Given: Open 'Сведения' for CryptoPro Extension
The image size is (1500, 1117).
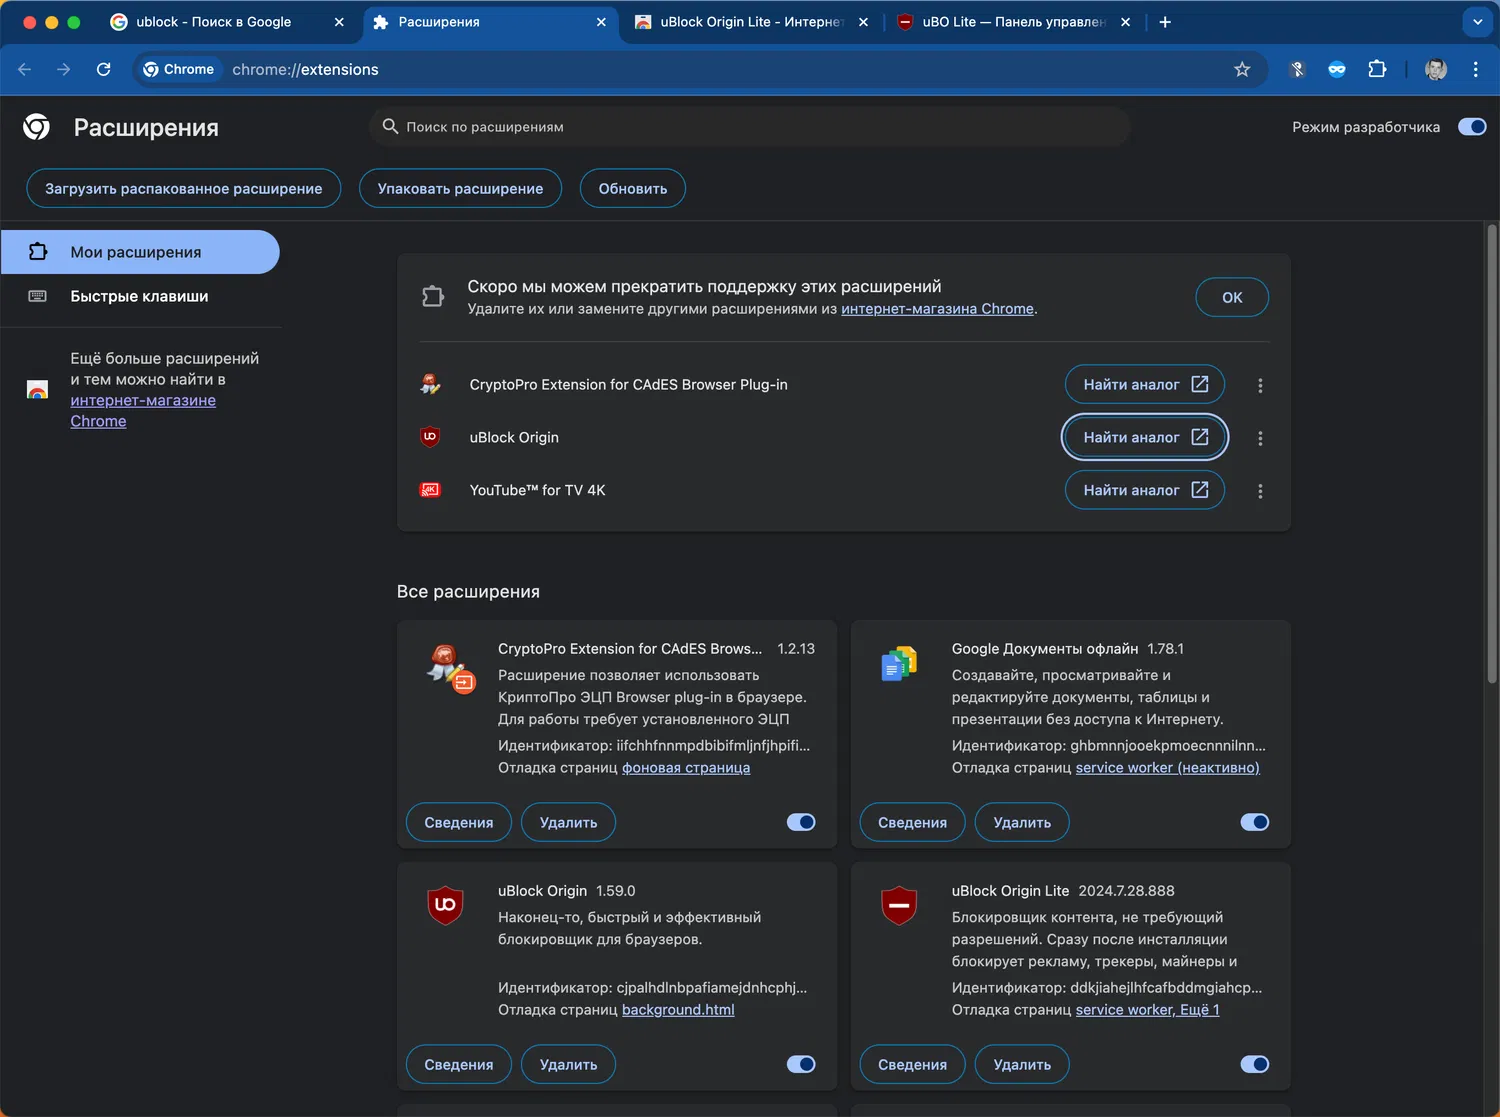Looking at the screenshot, I should coord(459,822).
